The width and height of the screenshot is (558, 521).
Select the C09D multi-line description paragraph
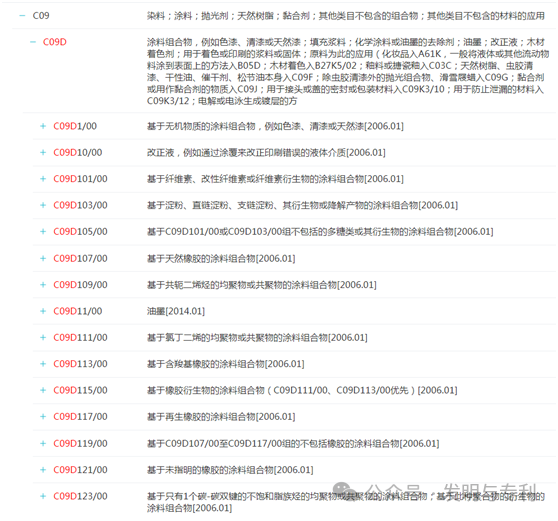pos(348,72)
